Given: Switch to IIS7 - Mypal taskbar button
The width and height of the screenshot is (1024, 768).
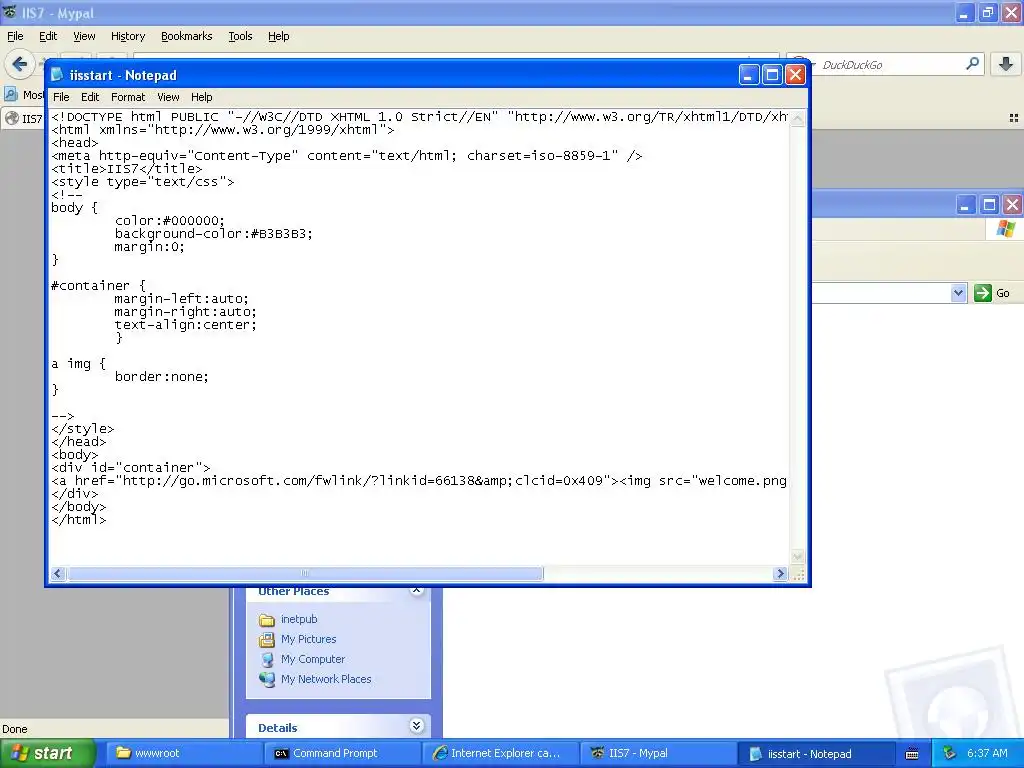Looking at the screenshot, I should pos(658,753).
